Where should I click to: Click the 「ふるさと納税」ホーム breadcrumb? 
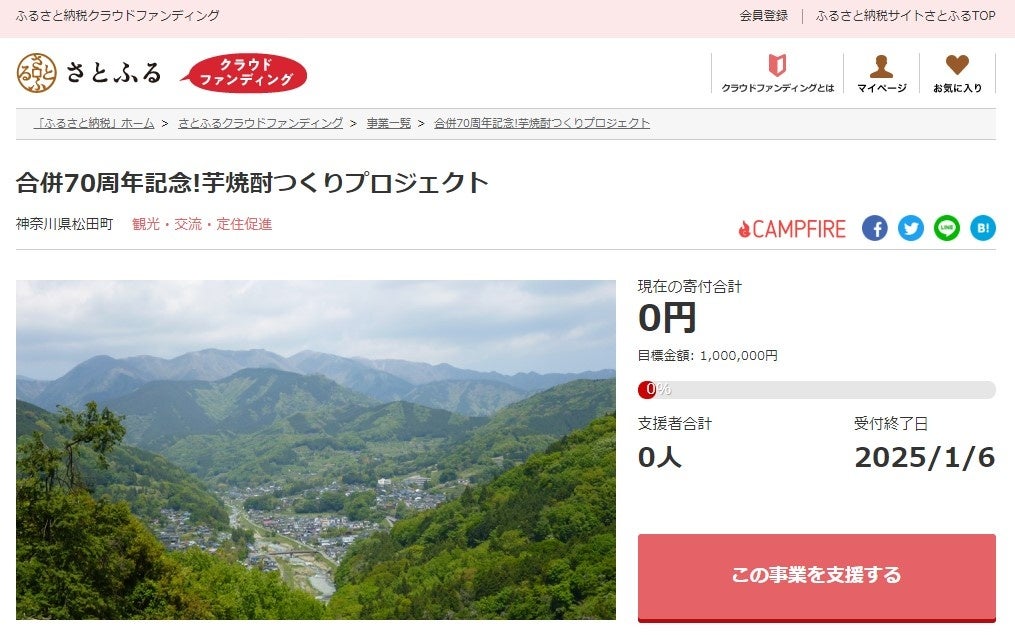click(94, 123)
